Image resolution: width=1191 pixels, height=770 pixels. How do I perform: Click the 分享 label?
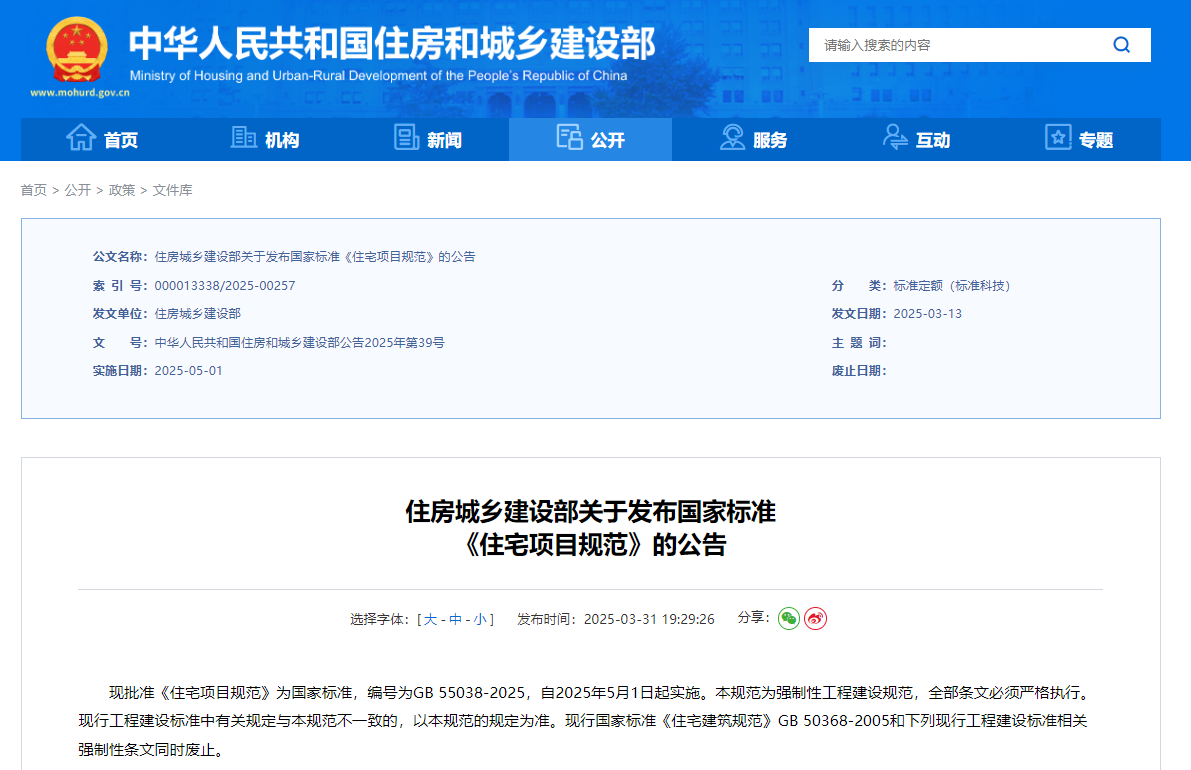click(753, 618)
